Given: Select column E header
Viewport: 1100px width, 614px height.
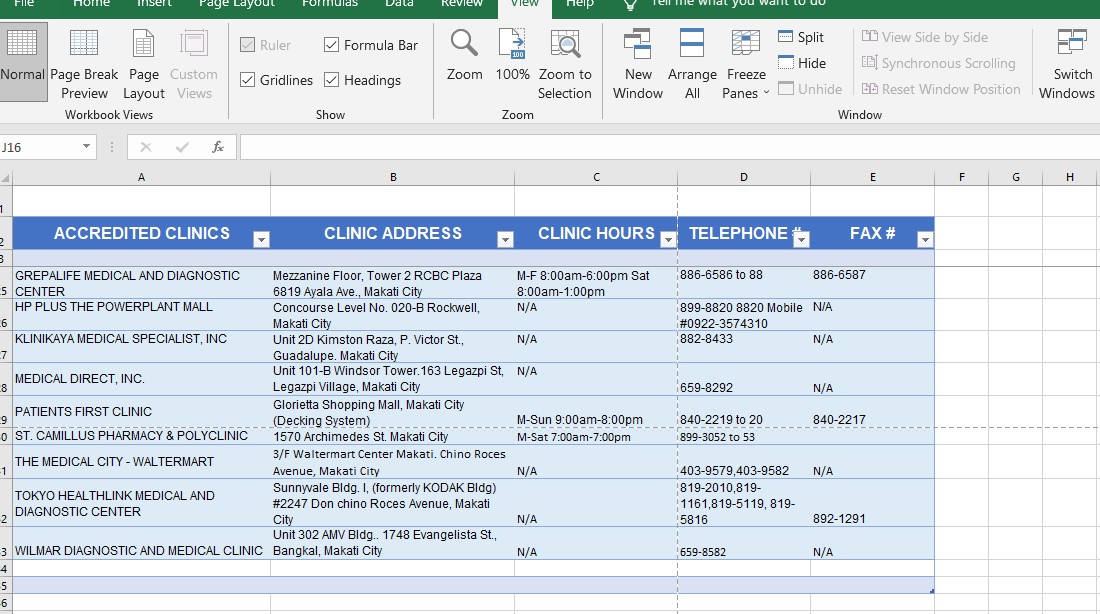Looking at the screenshot, I should (873, 178).
